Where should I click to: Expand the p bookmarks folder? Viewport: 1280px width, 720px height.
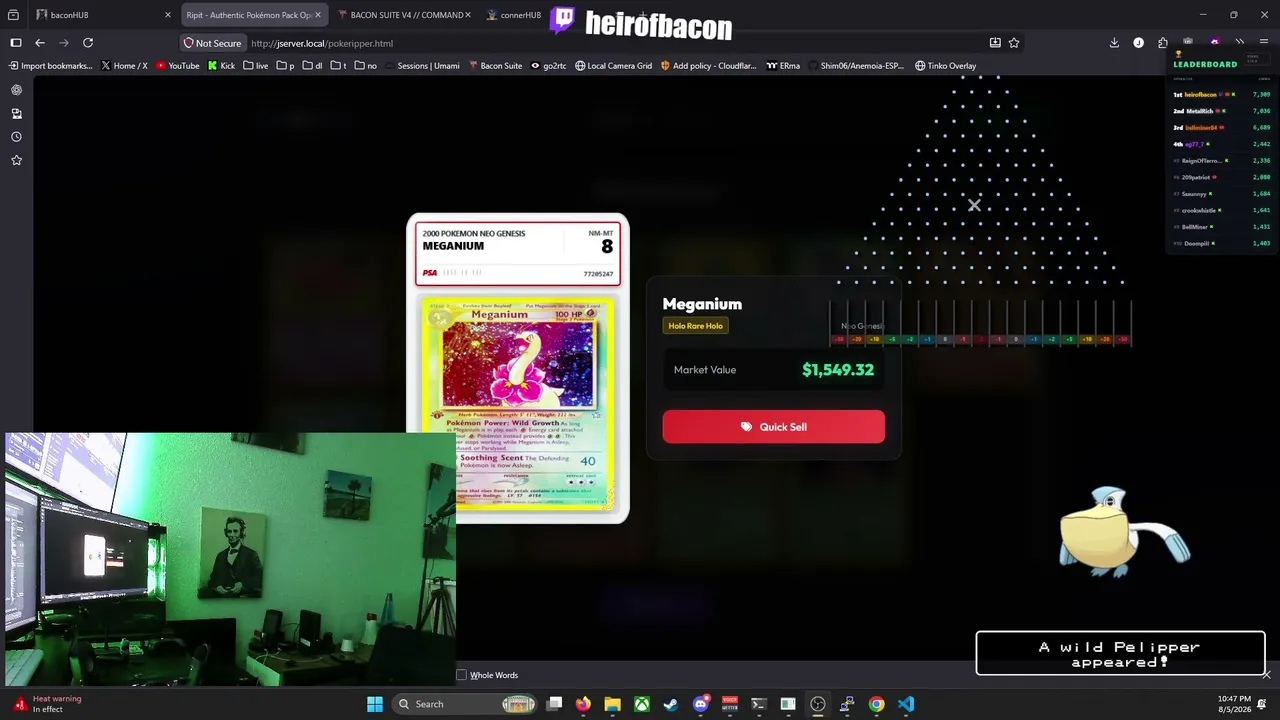click(x=285, y=66)
